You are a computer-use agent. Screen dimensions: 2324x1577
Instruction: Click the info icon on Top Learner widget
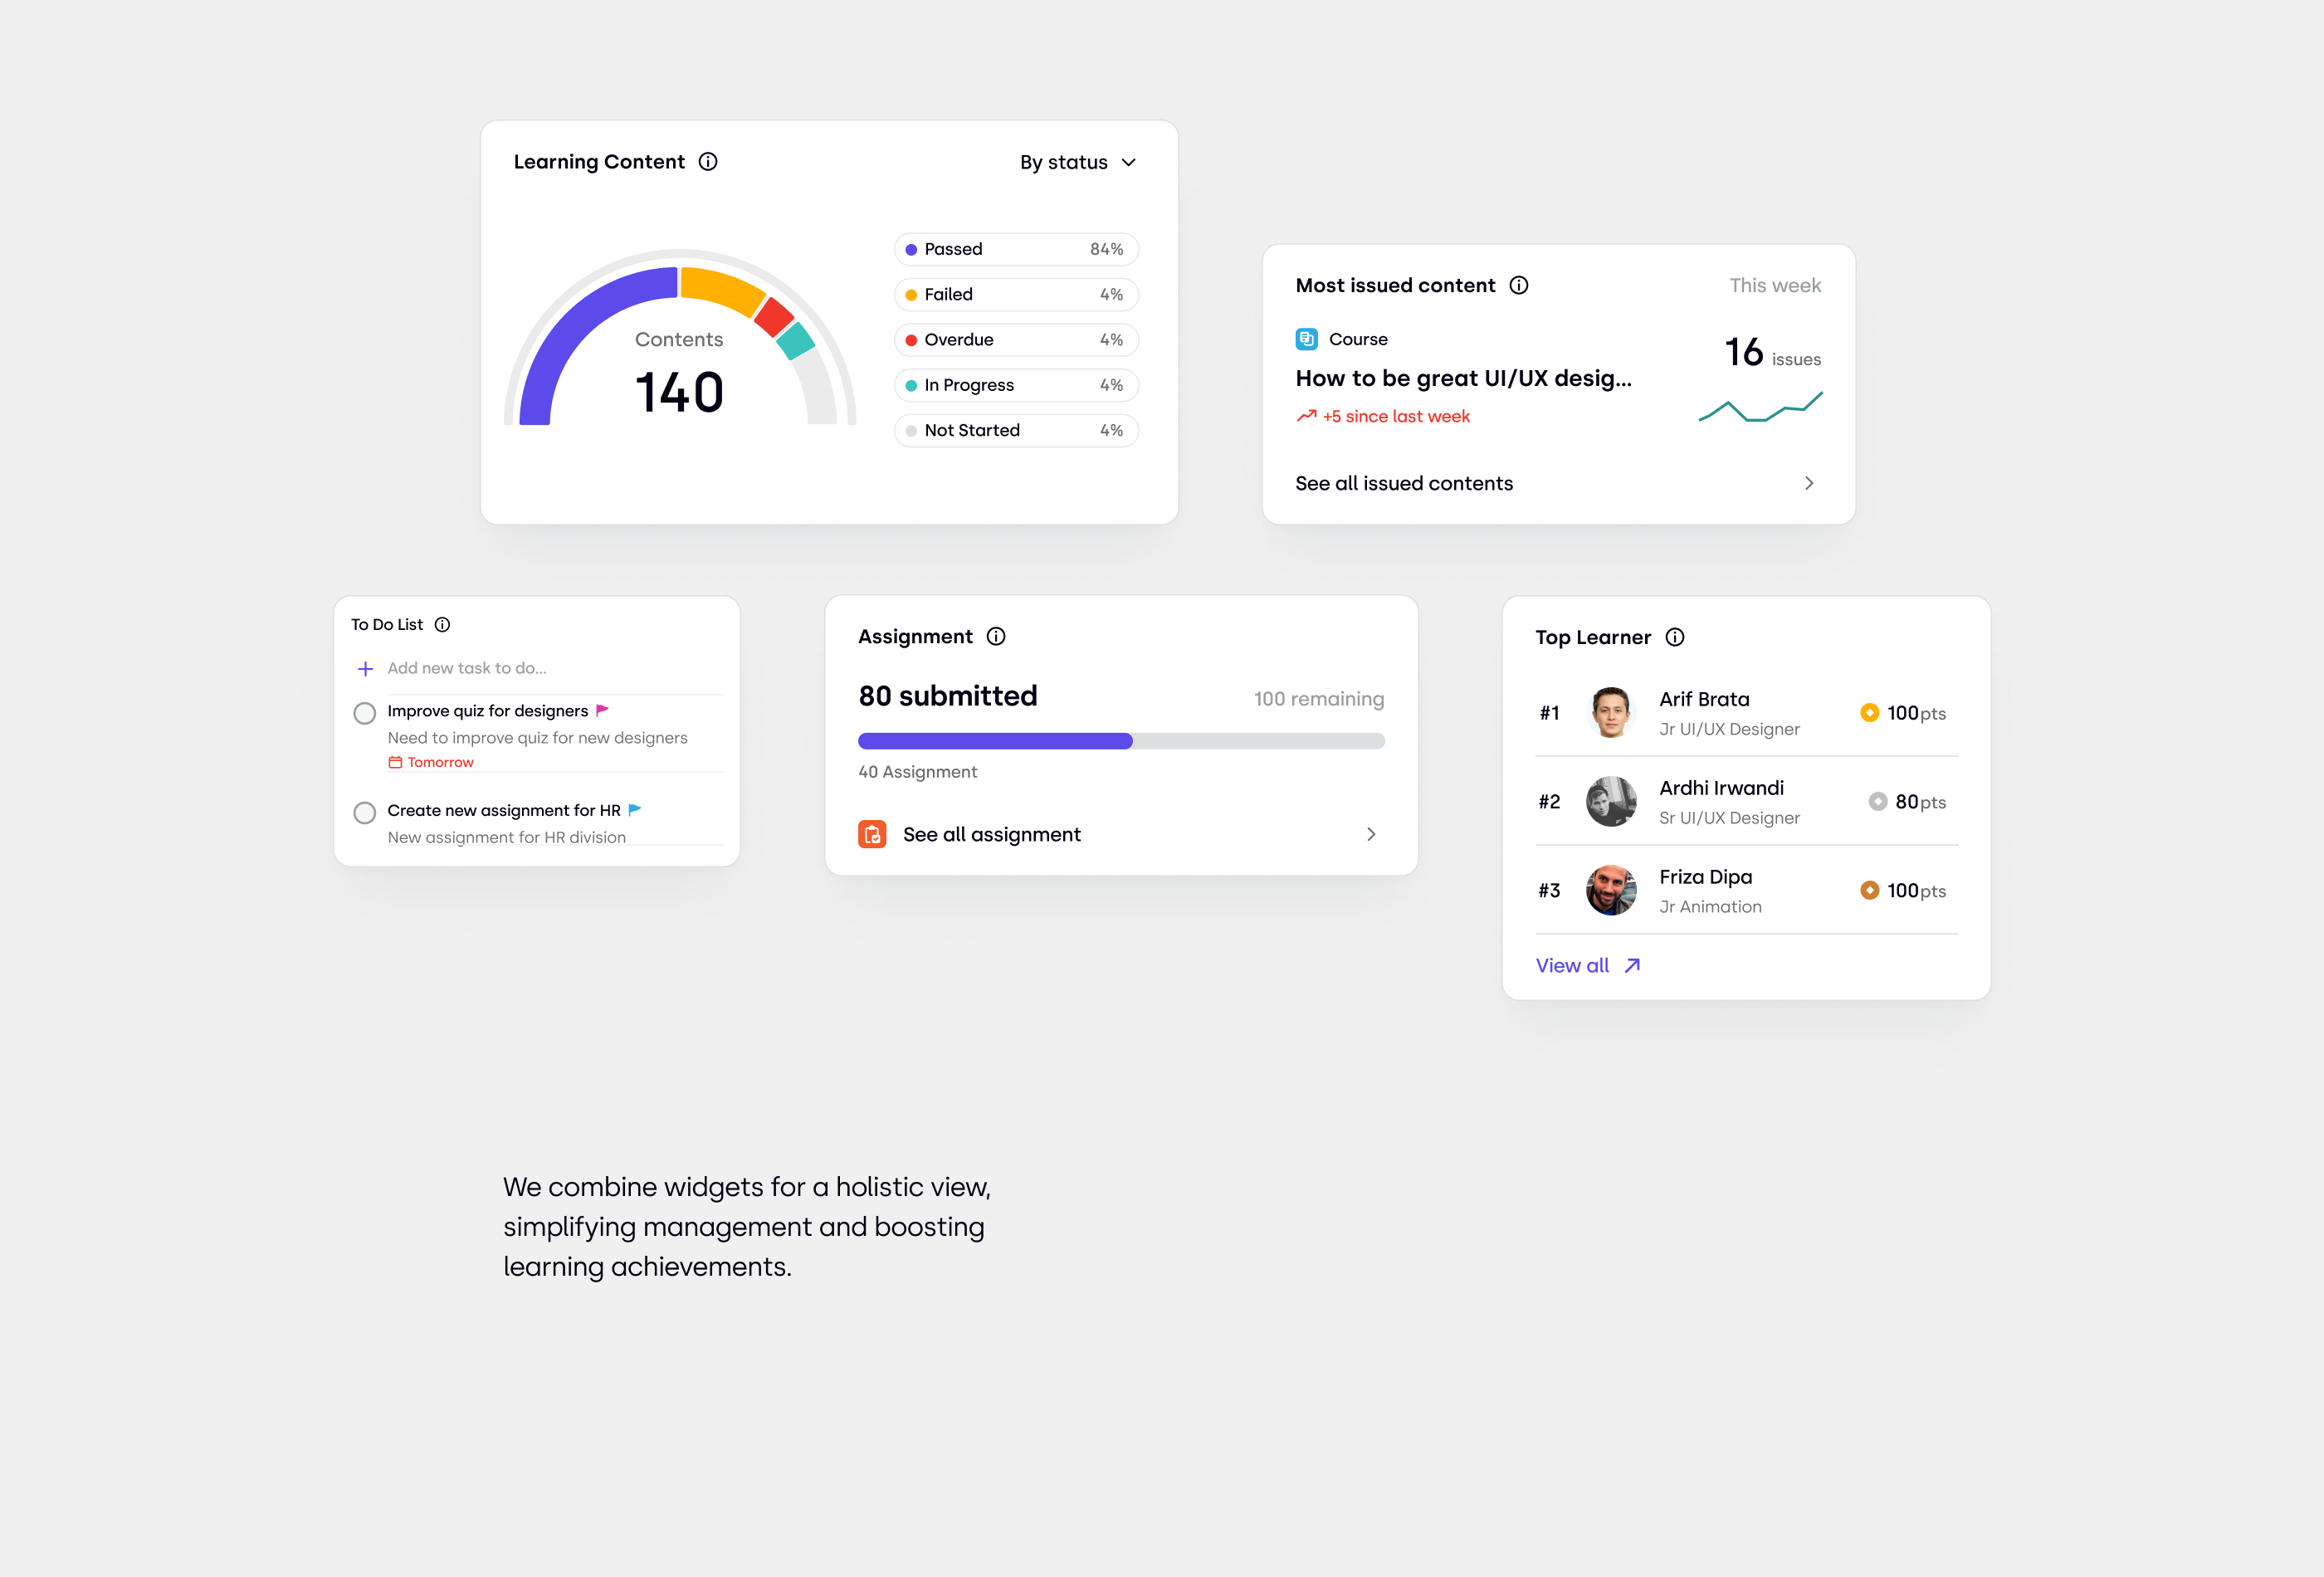click(1675, 637)
